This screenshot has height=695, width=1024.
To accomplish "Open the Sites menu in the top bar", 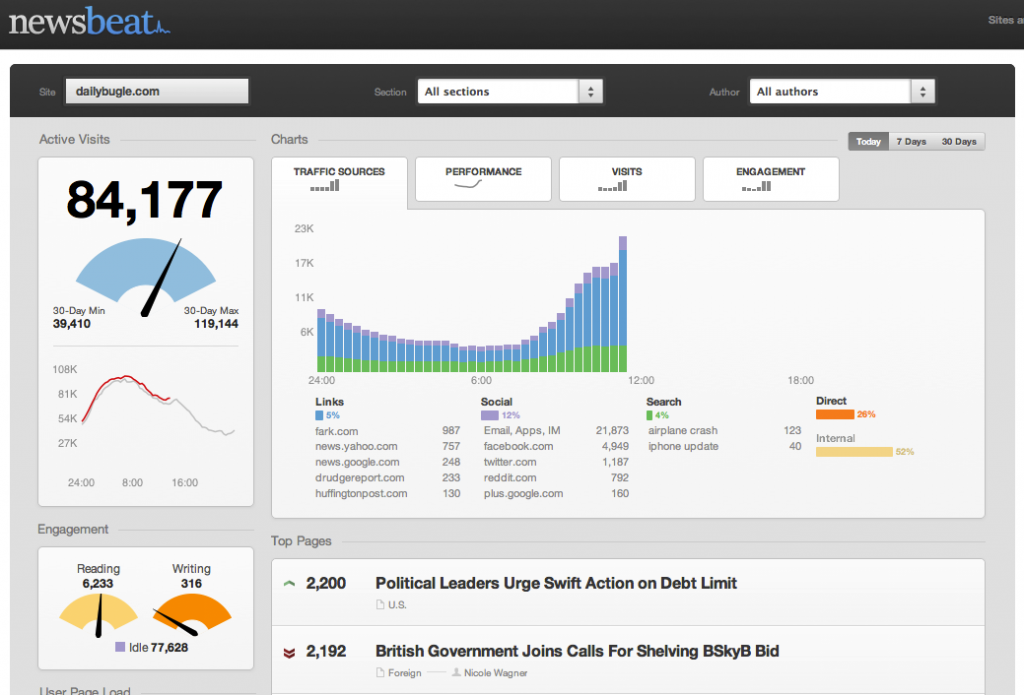I will click(1005, 19).
